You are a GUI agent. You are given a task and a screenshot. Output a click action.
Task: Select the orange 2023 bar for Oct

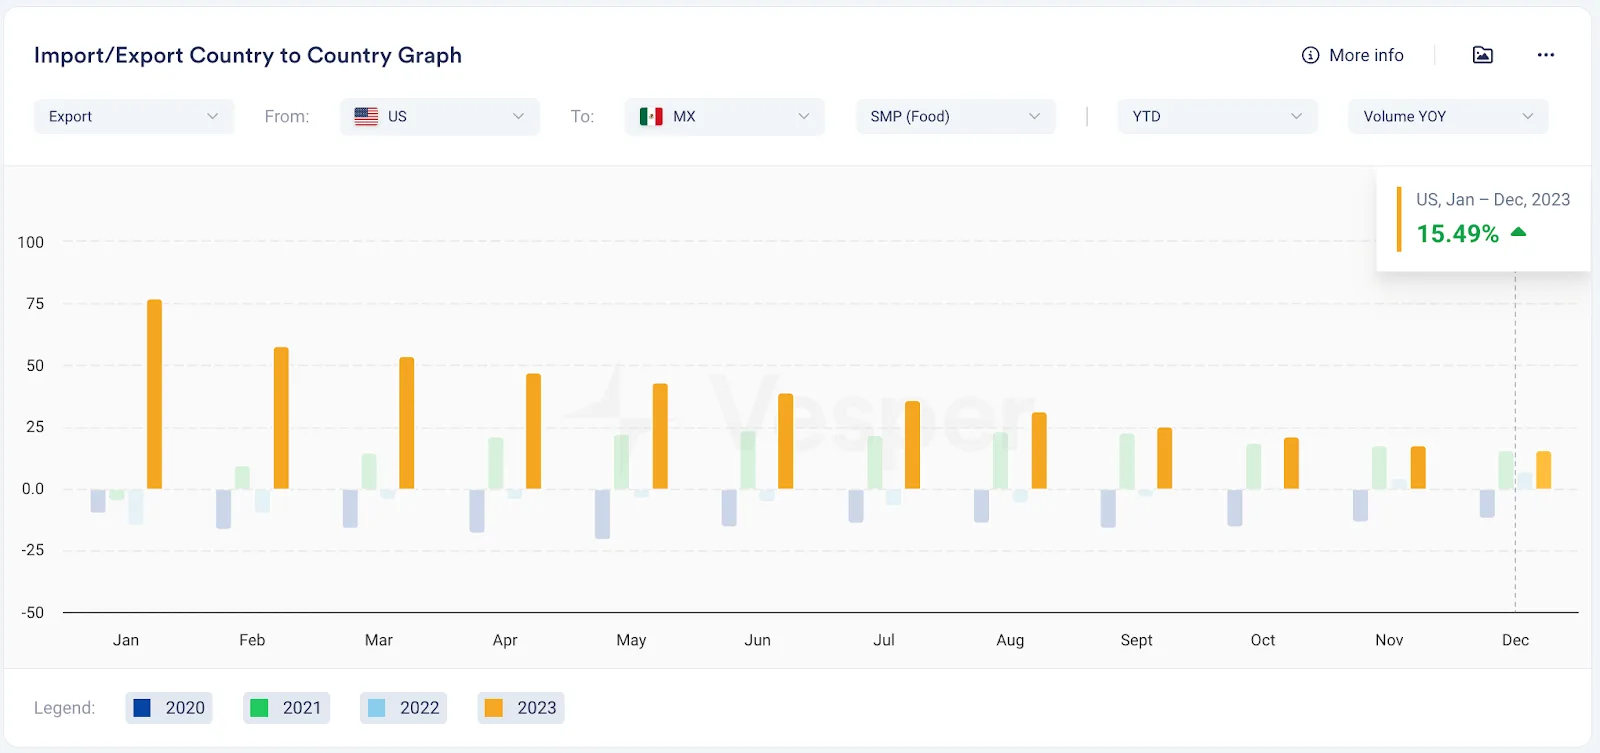pyautogui.click(x=1291, y=463)
